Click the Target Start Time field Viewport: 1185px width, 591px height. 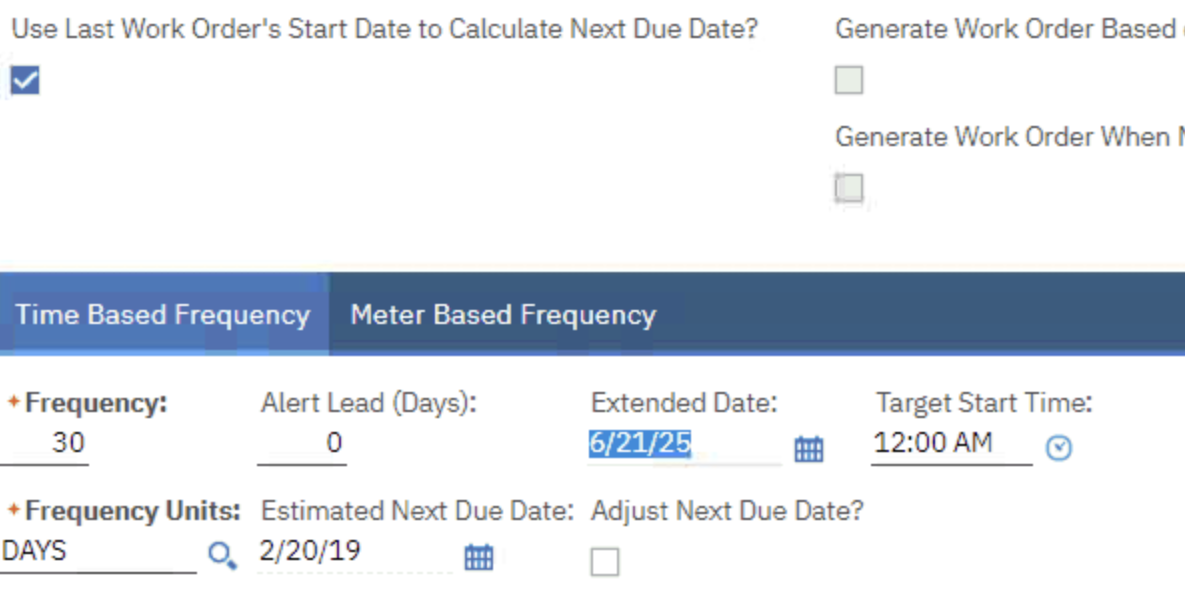[950, 443]
